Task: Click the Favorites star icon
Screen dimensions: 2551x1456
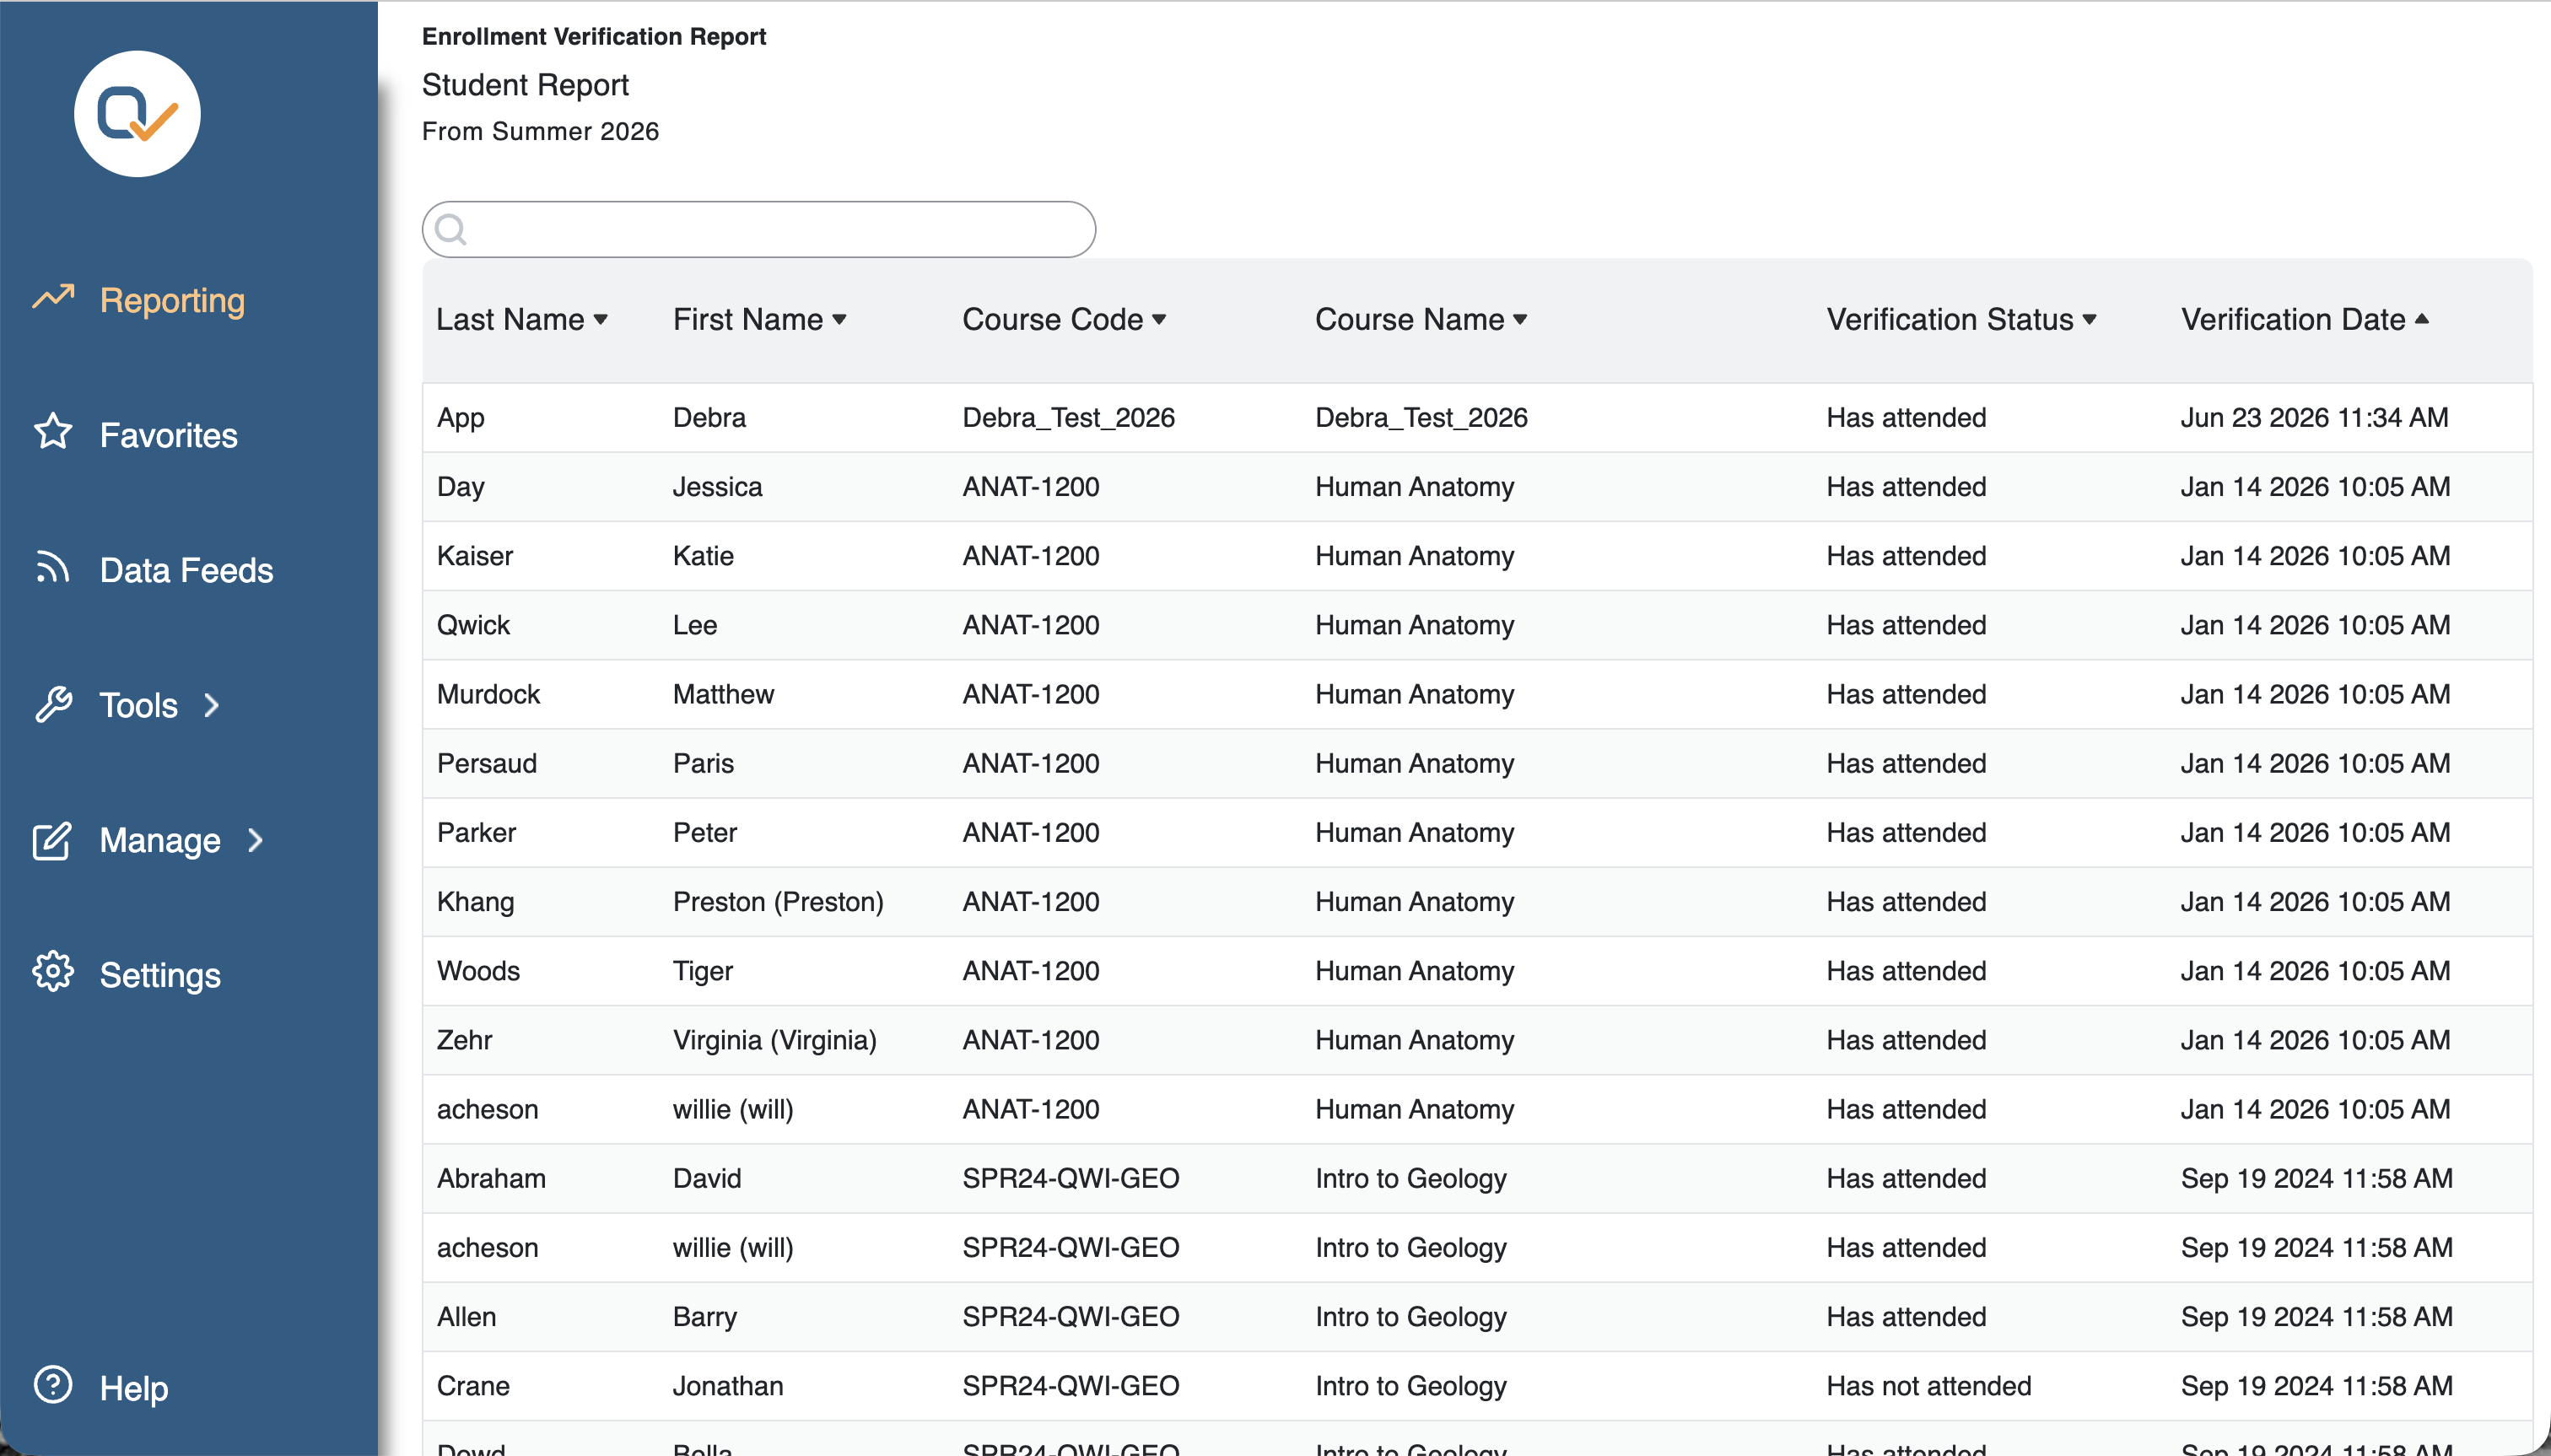Action: 53,433
